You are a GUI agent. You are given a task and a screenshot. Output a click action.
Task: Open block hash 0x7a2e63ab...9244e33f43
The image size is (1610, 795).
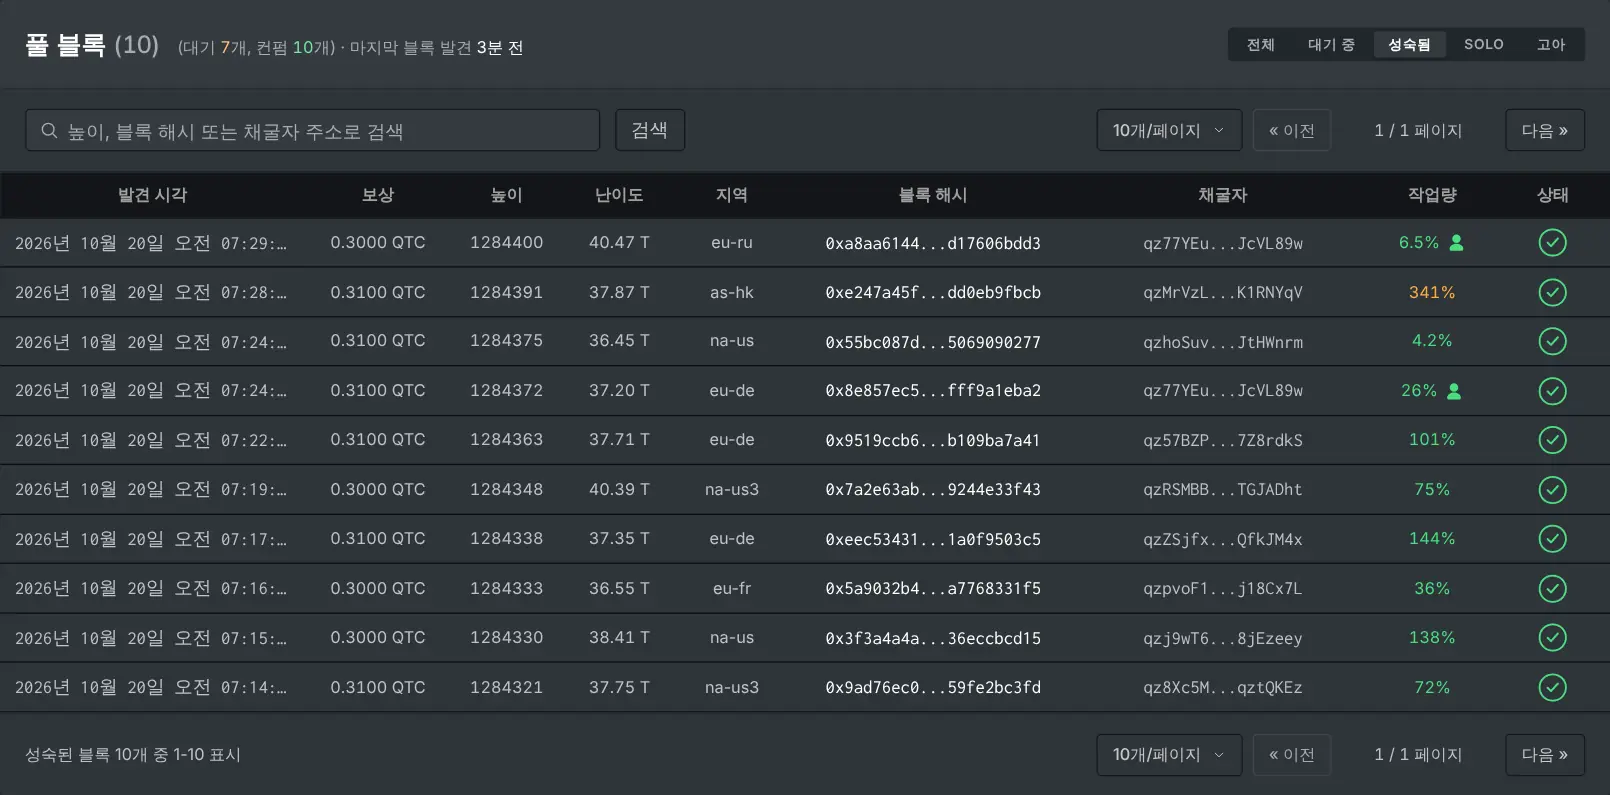(933, 490)
